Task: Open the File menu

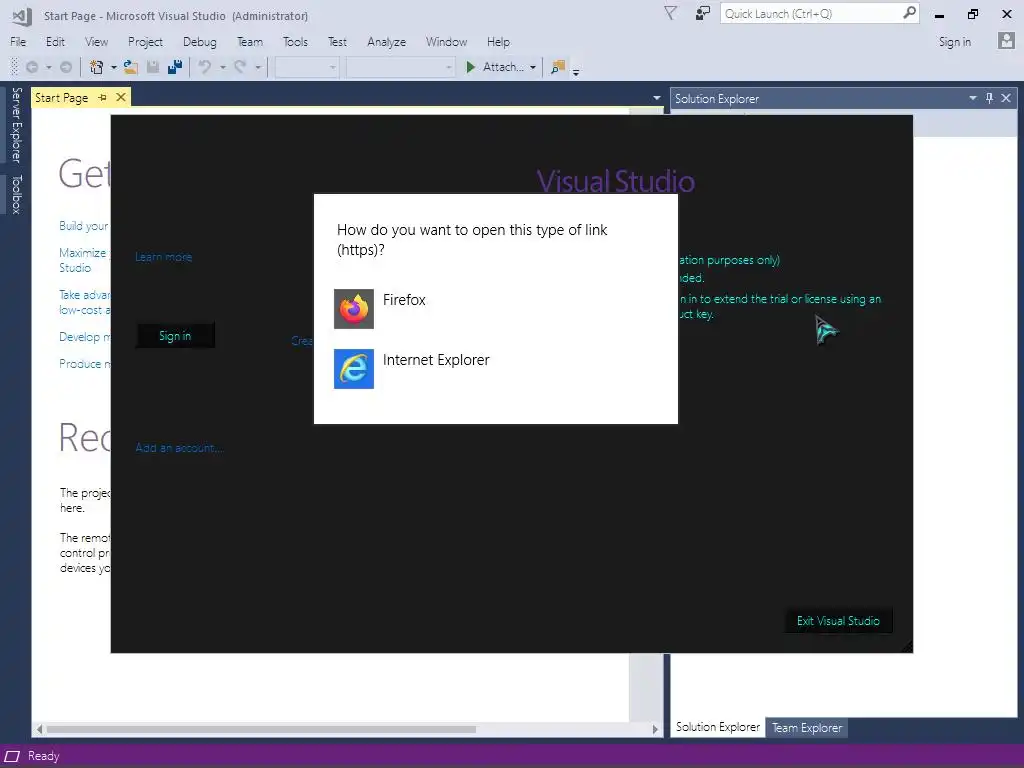Action: [x=18, y=42]
